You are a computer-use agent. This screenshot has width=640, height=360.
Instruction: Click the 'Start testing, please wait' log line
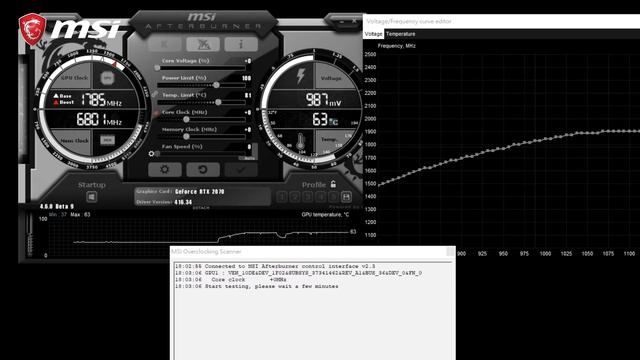point(257,287)
